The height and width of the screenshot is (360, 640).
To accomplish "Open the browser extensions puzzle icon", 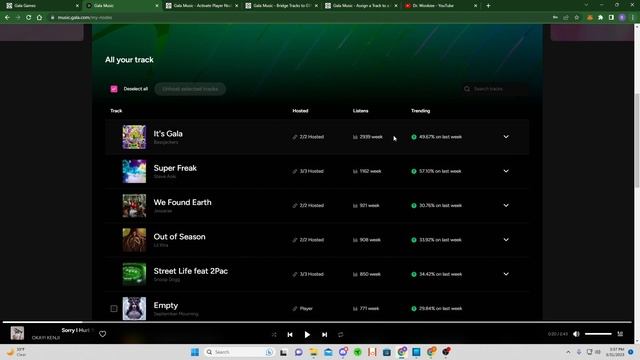I will pyautogui.click(x=600, y=18).
